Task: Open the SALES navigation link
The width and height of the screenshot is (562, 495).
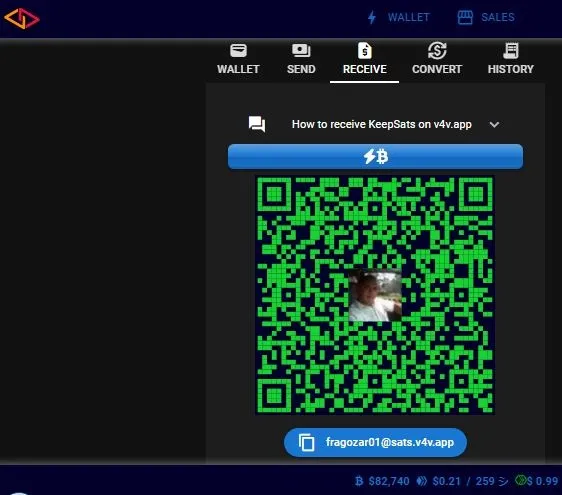Action: (497, 17)
